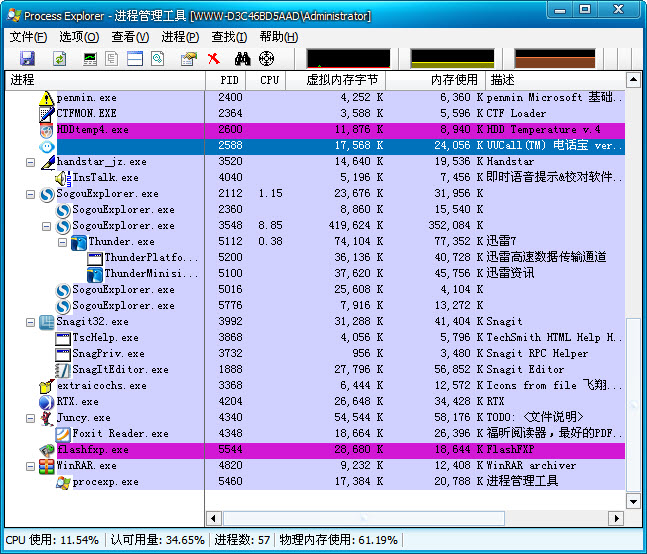Image resolution: width=647 pixels, height=554 pixels.
Task: Click the CPU usage mini graph in the toolbar
Action: point(349,59)
